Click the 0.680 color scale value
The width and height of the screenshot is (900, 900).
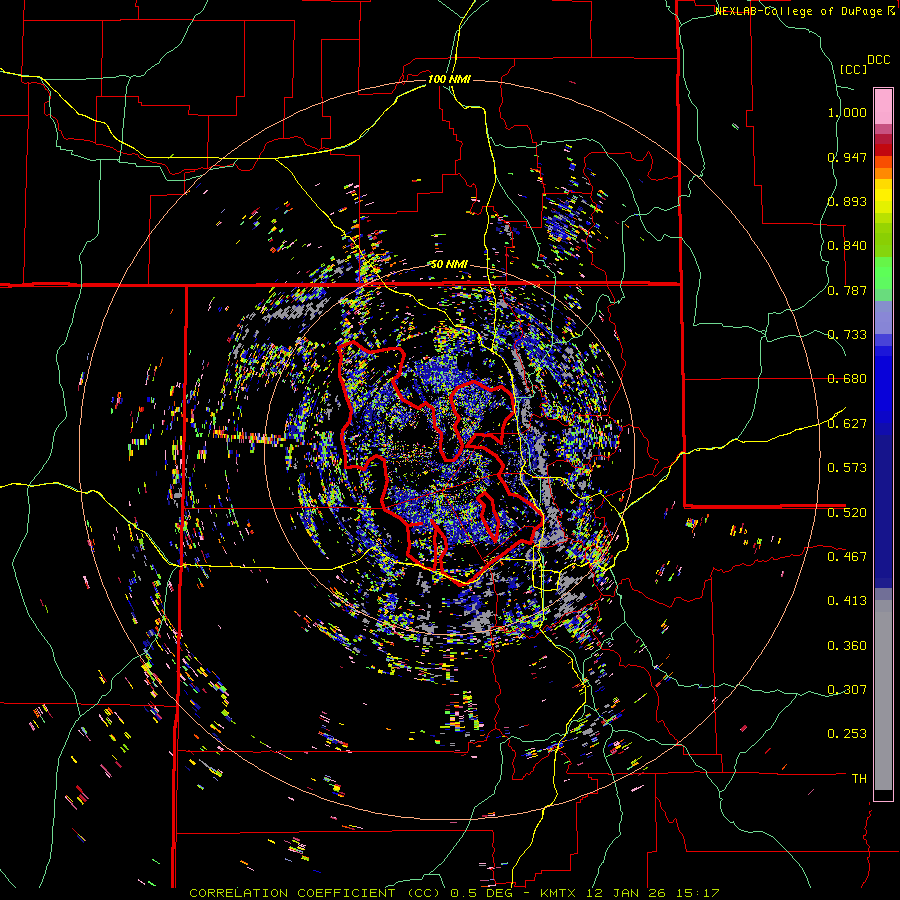click(847, 379)
